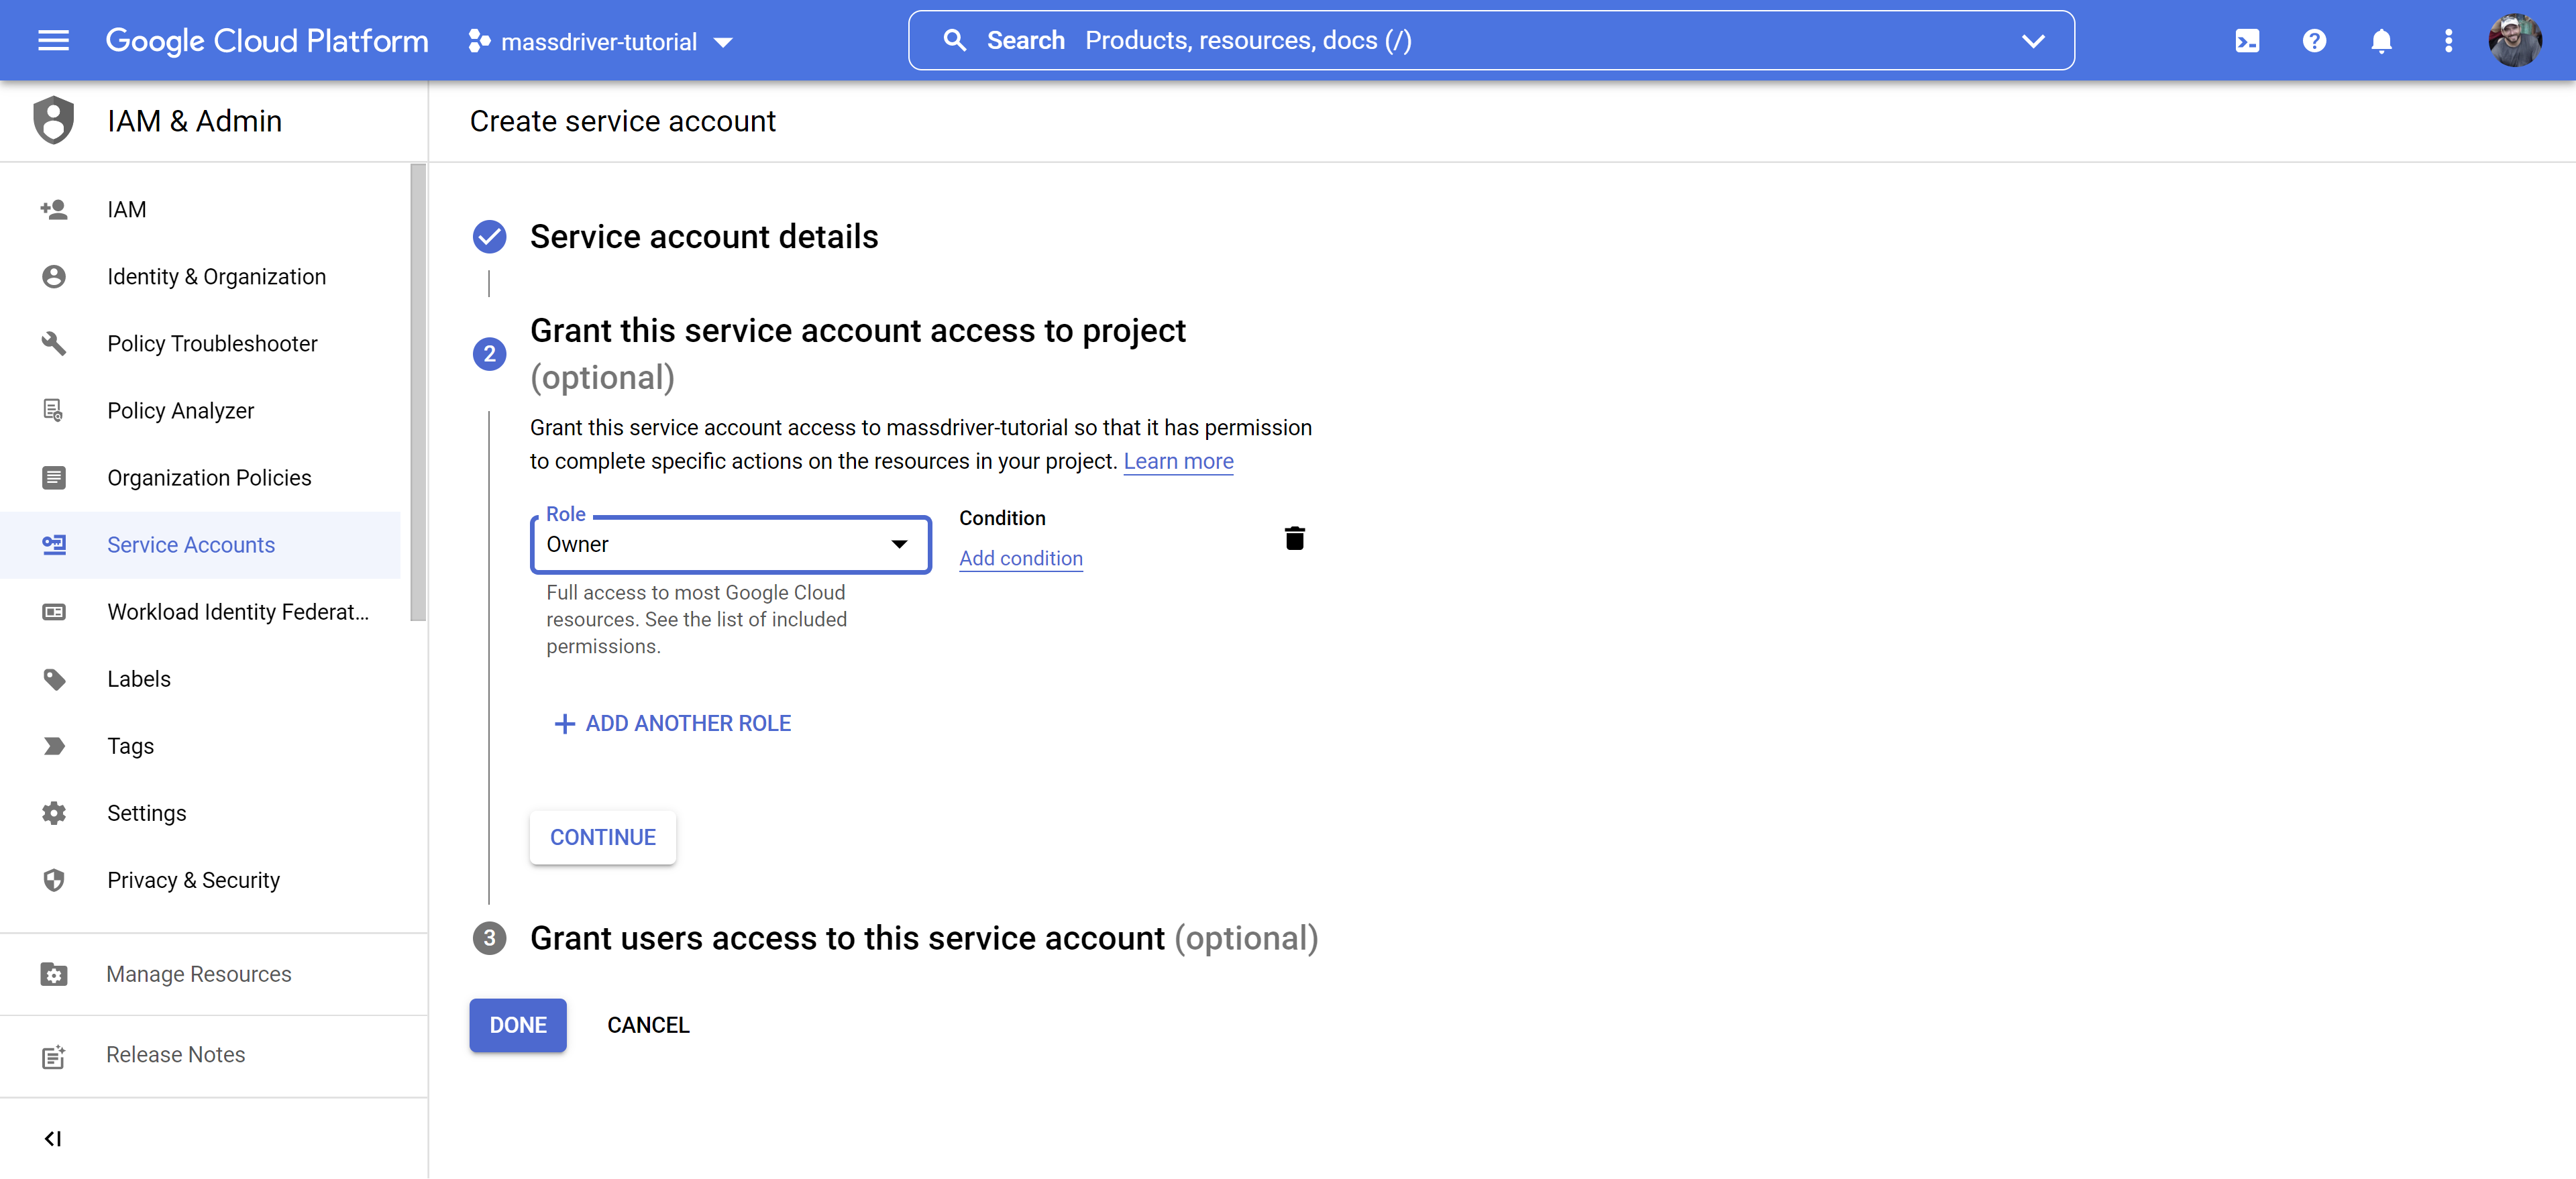
Task: Open Tags in the sidebar
Action: [131, 746]
